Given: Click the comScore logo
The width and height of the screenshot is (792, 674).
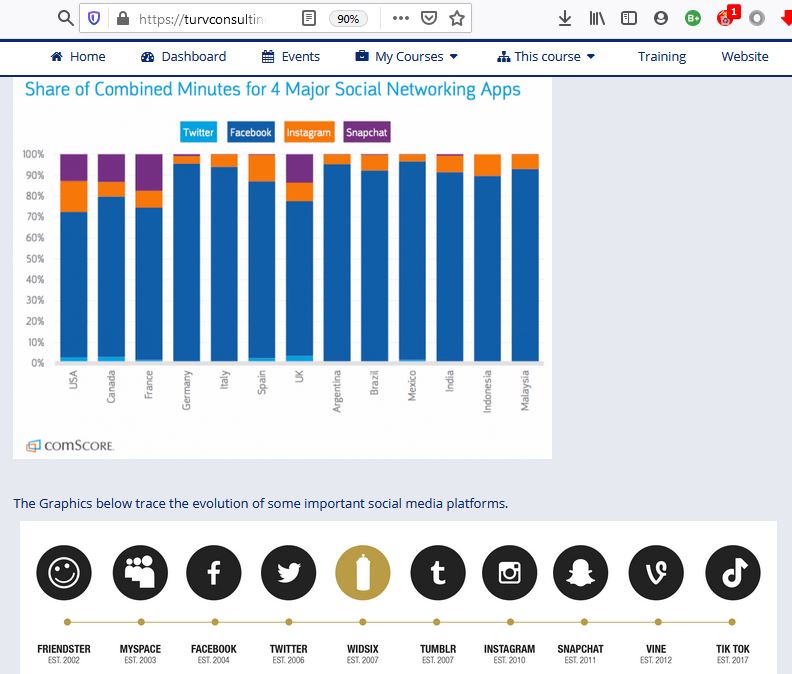Looking at the screenshot, I should [x=70, y=446].
